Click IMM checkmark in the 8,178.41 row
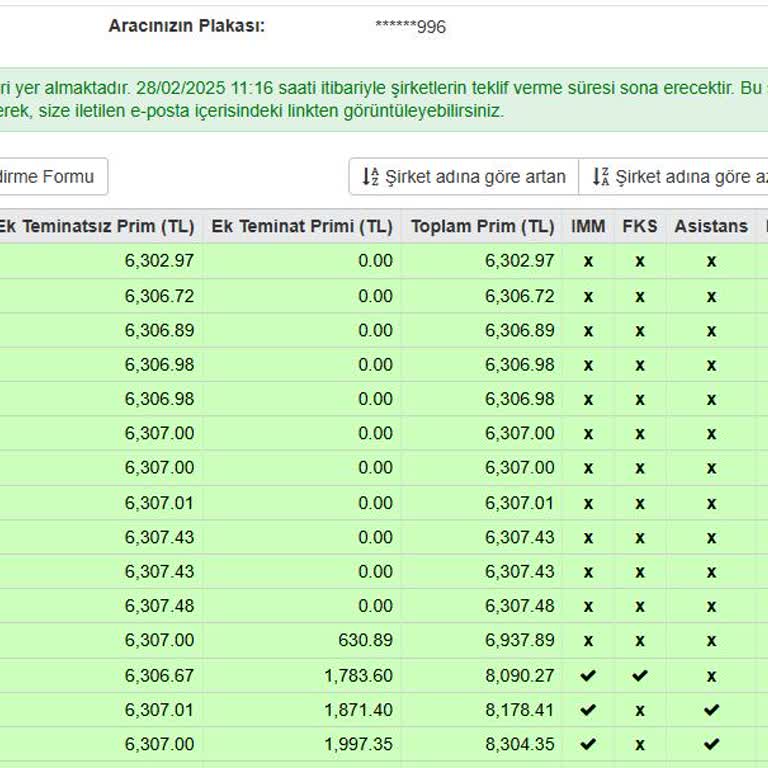The image size is (768, 768). [588, 710]
